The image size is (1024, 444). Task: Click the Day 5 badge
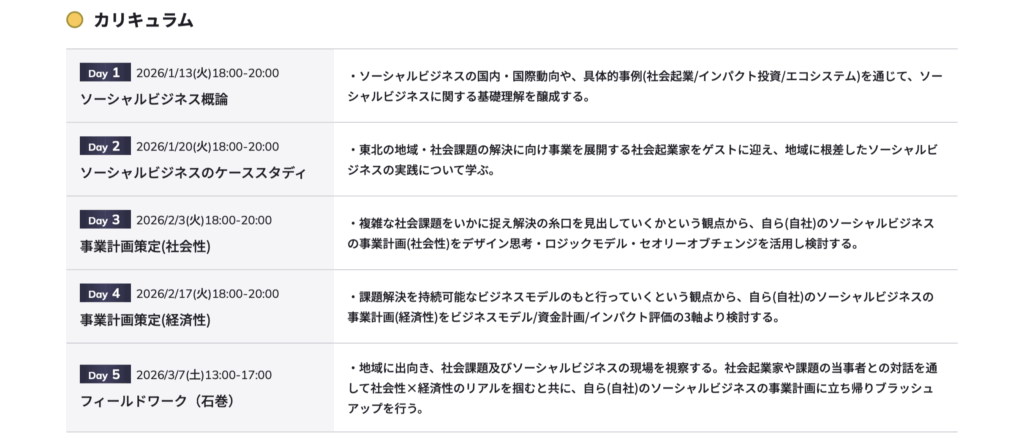pyautogui.click(x=105, y=374)
